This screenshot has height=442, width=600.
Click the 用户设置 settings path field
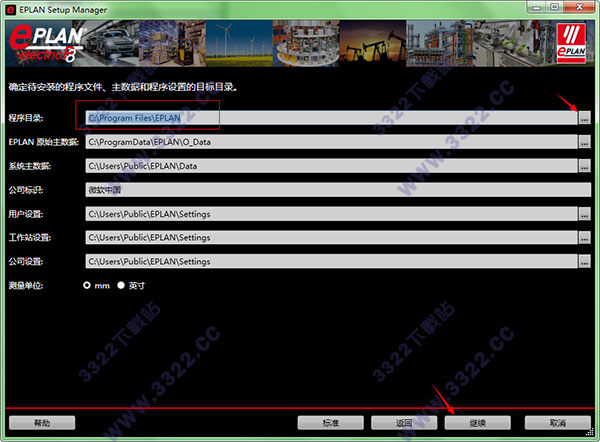[331, 214]
